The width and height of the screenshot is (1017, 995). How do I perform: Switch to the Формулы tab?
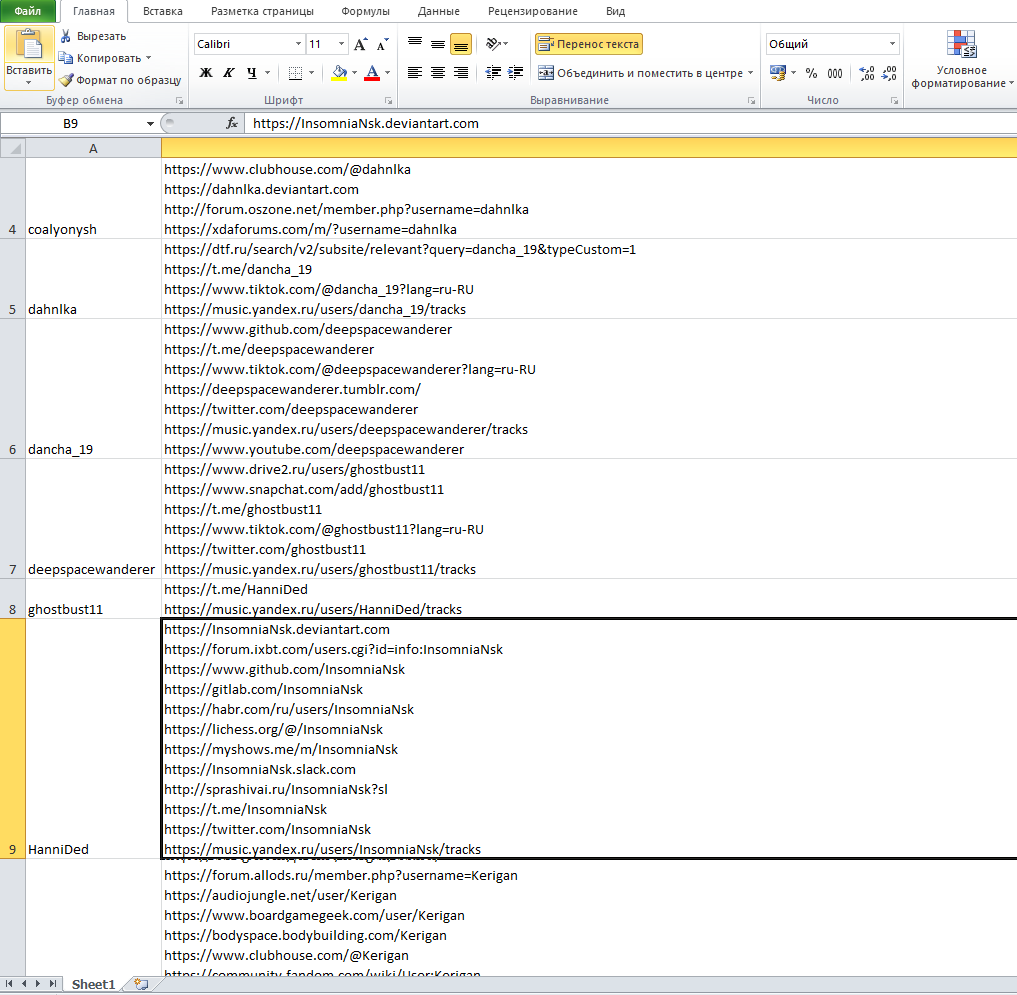point(365,11)
